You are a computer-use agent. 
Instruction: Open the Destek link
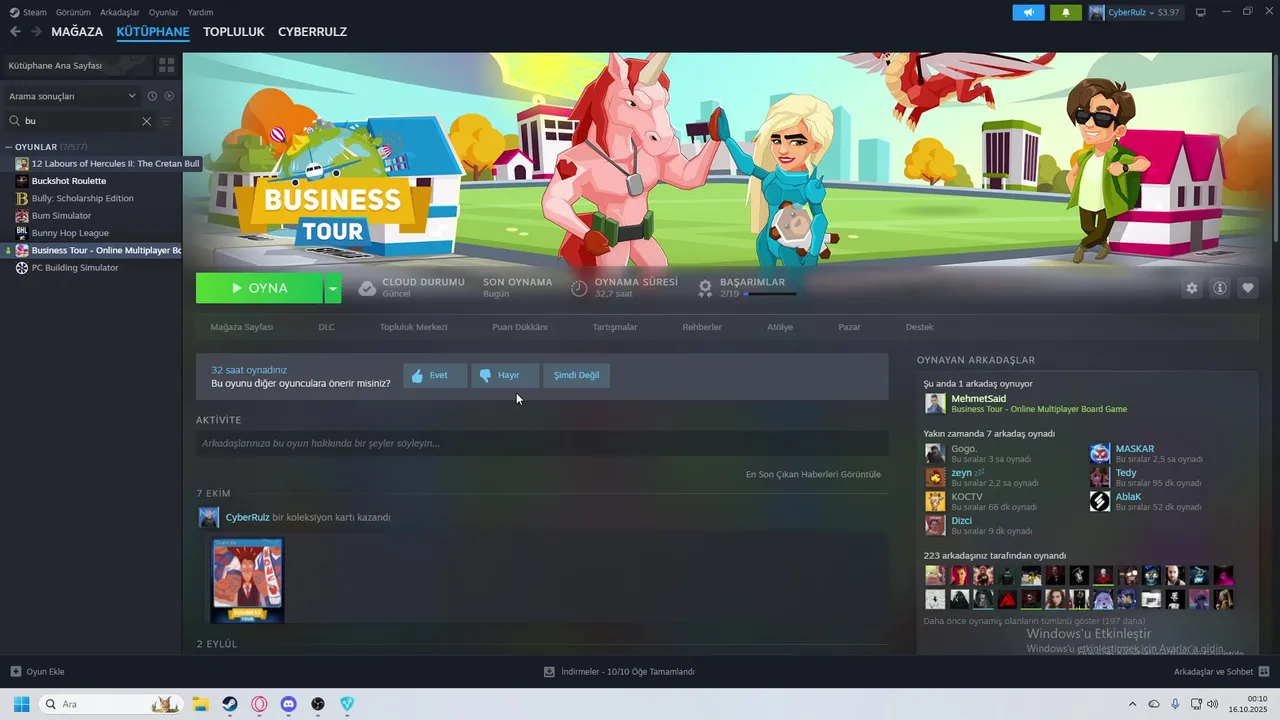point(919,327)
